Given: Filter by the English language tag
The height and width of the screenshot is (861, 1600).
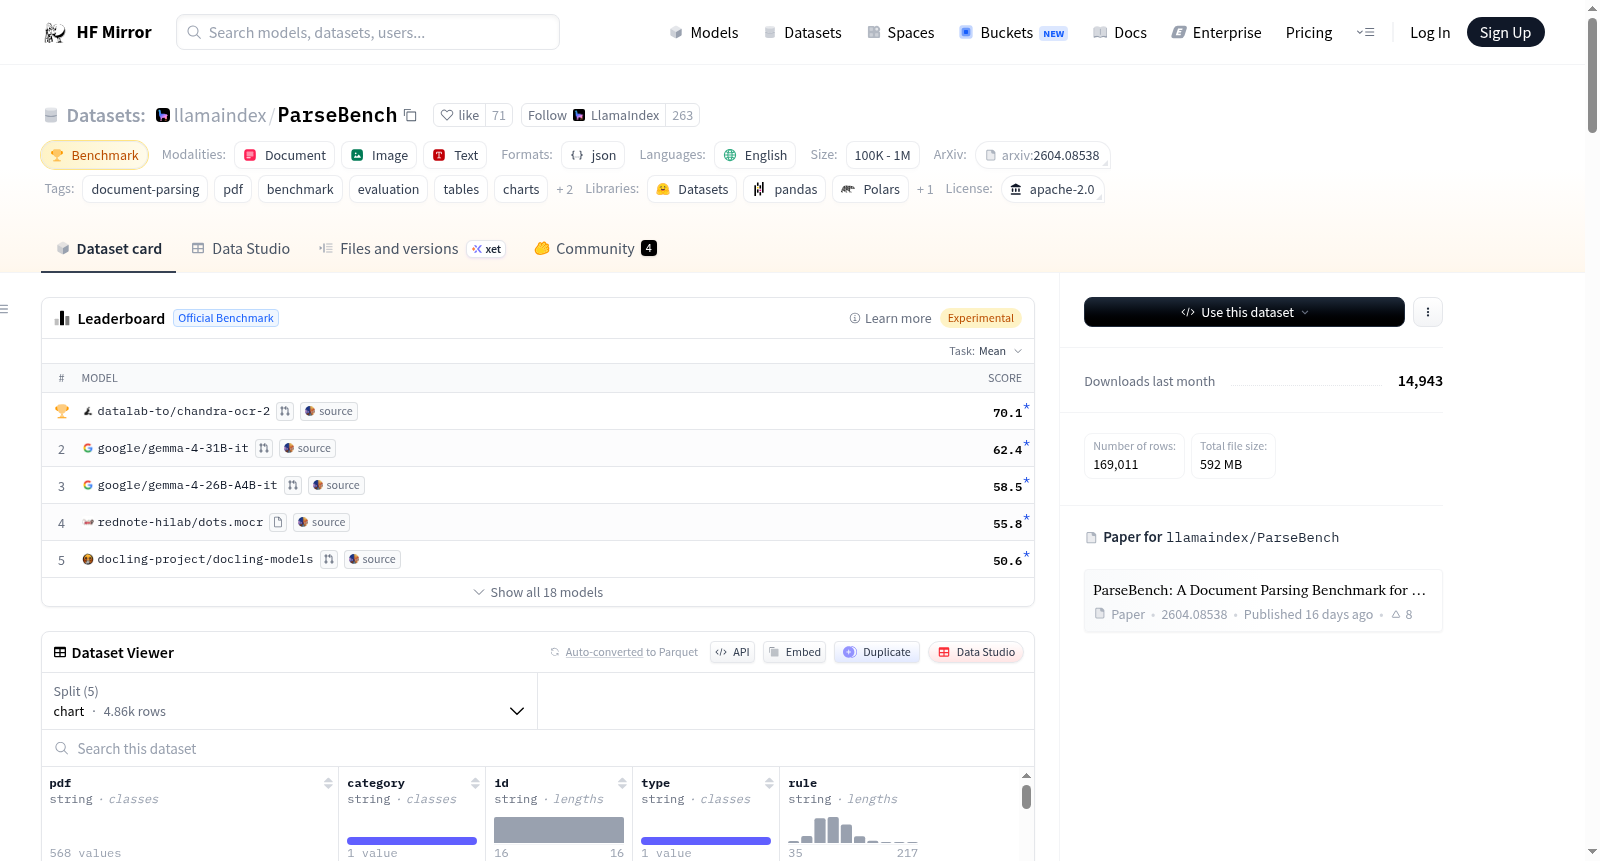Looking at the screenshot, I should (x=755, y=155).
